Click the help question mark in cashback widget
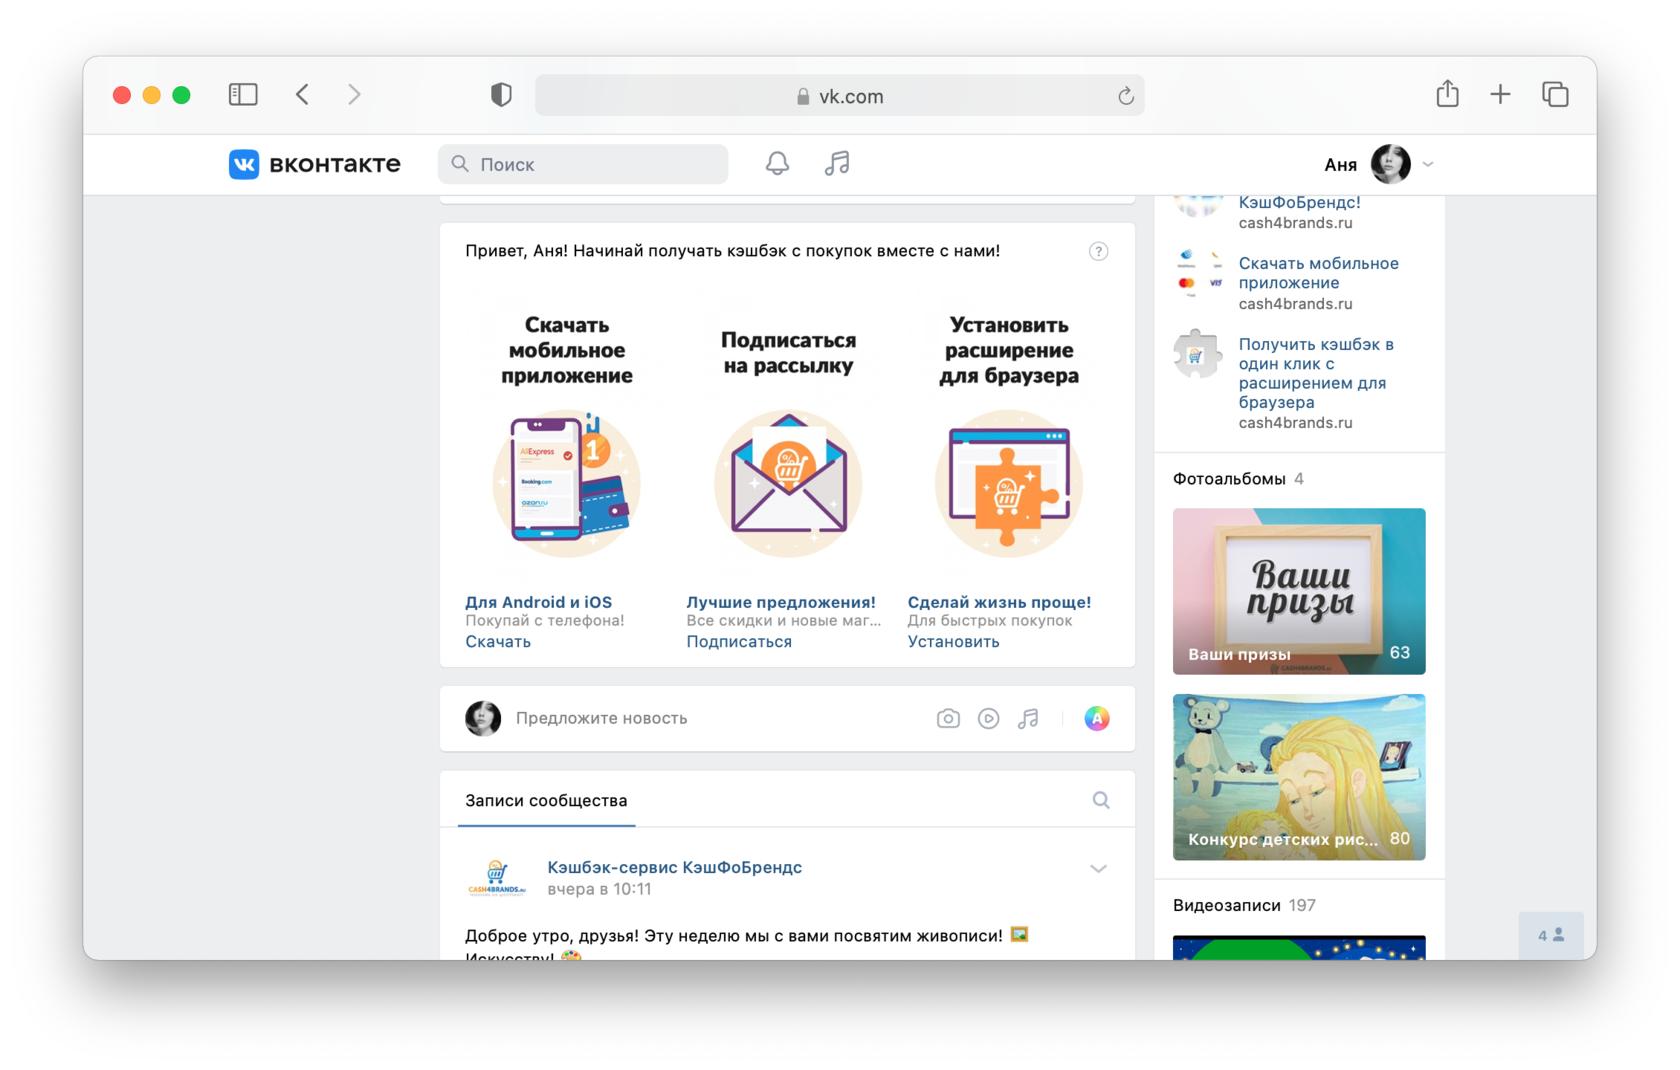The width and height of the screenshot is (1680, 1070). [1098, 251]
